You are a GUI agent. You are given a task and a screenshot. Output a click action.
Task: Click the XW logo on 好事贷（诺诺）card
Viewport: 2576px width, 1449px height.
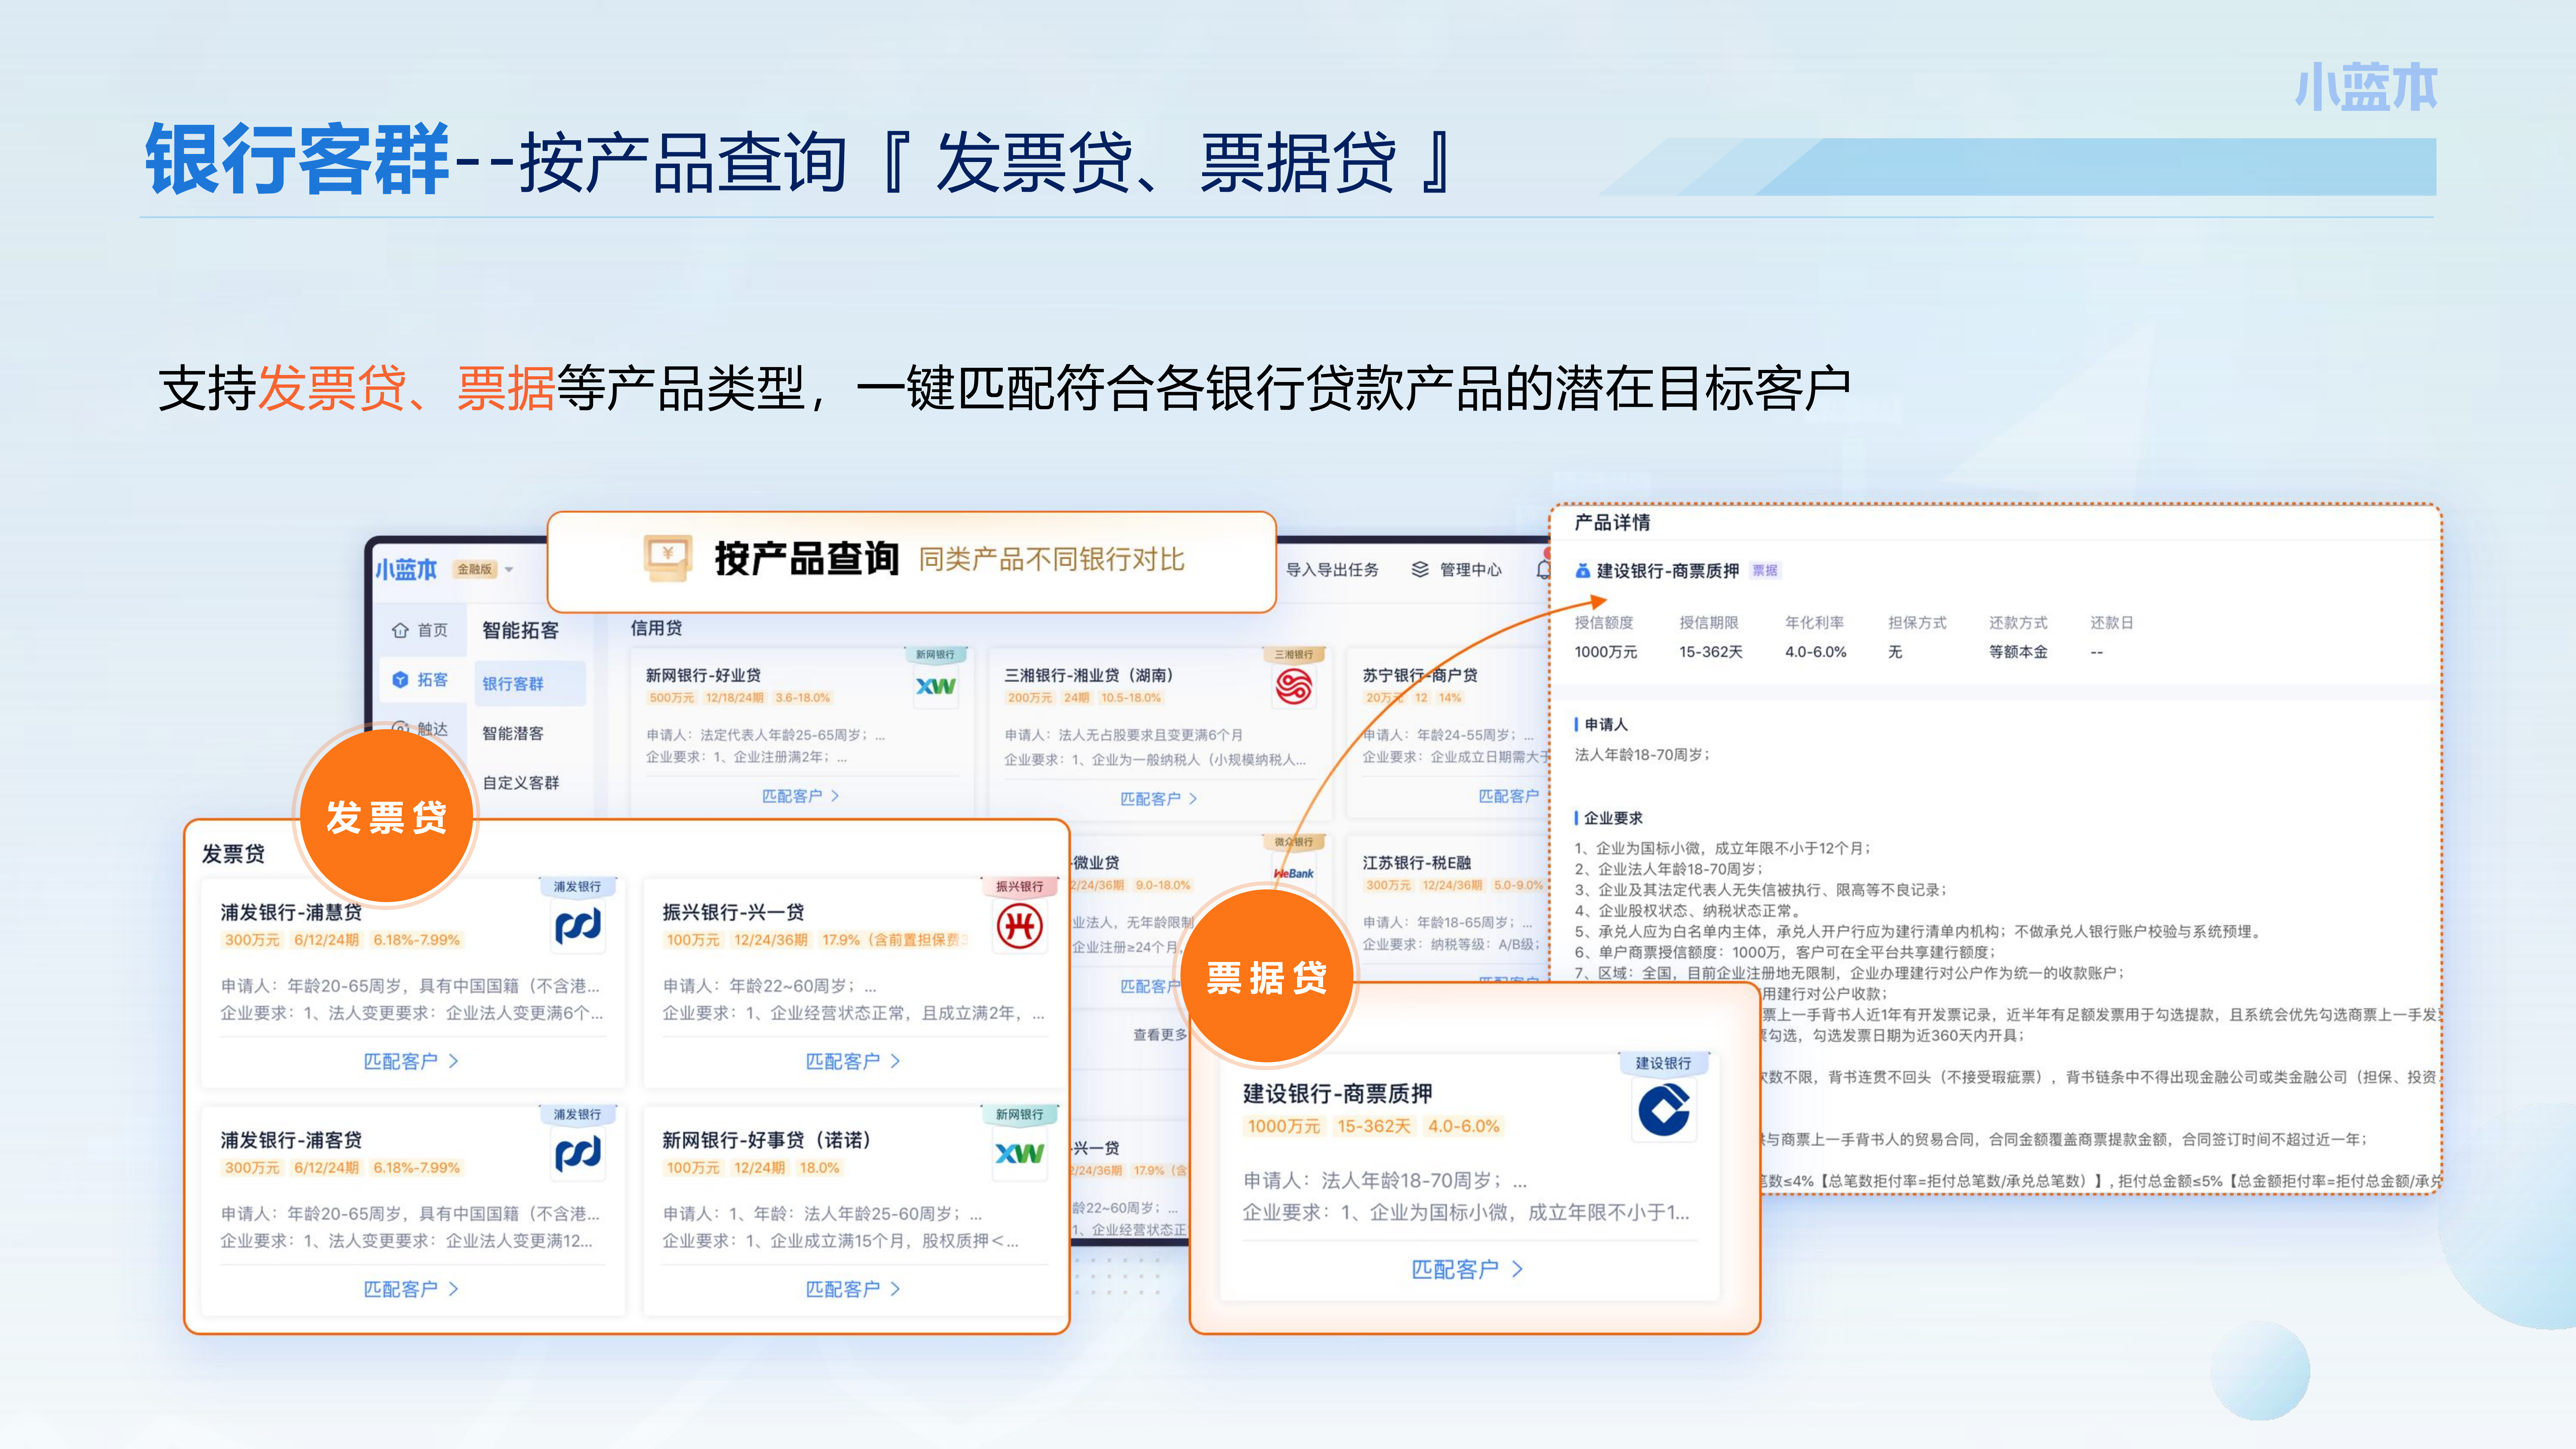pyautogui.click(x=1020, y=1153)
